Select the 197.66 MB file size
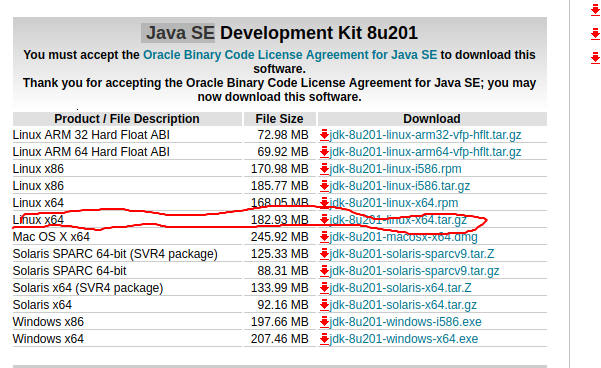601x368 pixels. pos(280,322)
